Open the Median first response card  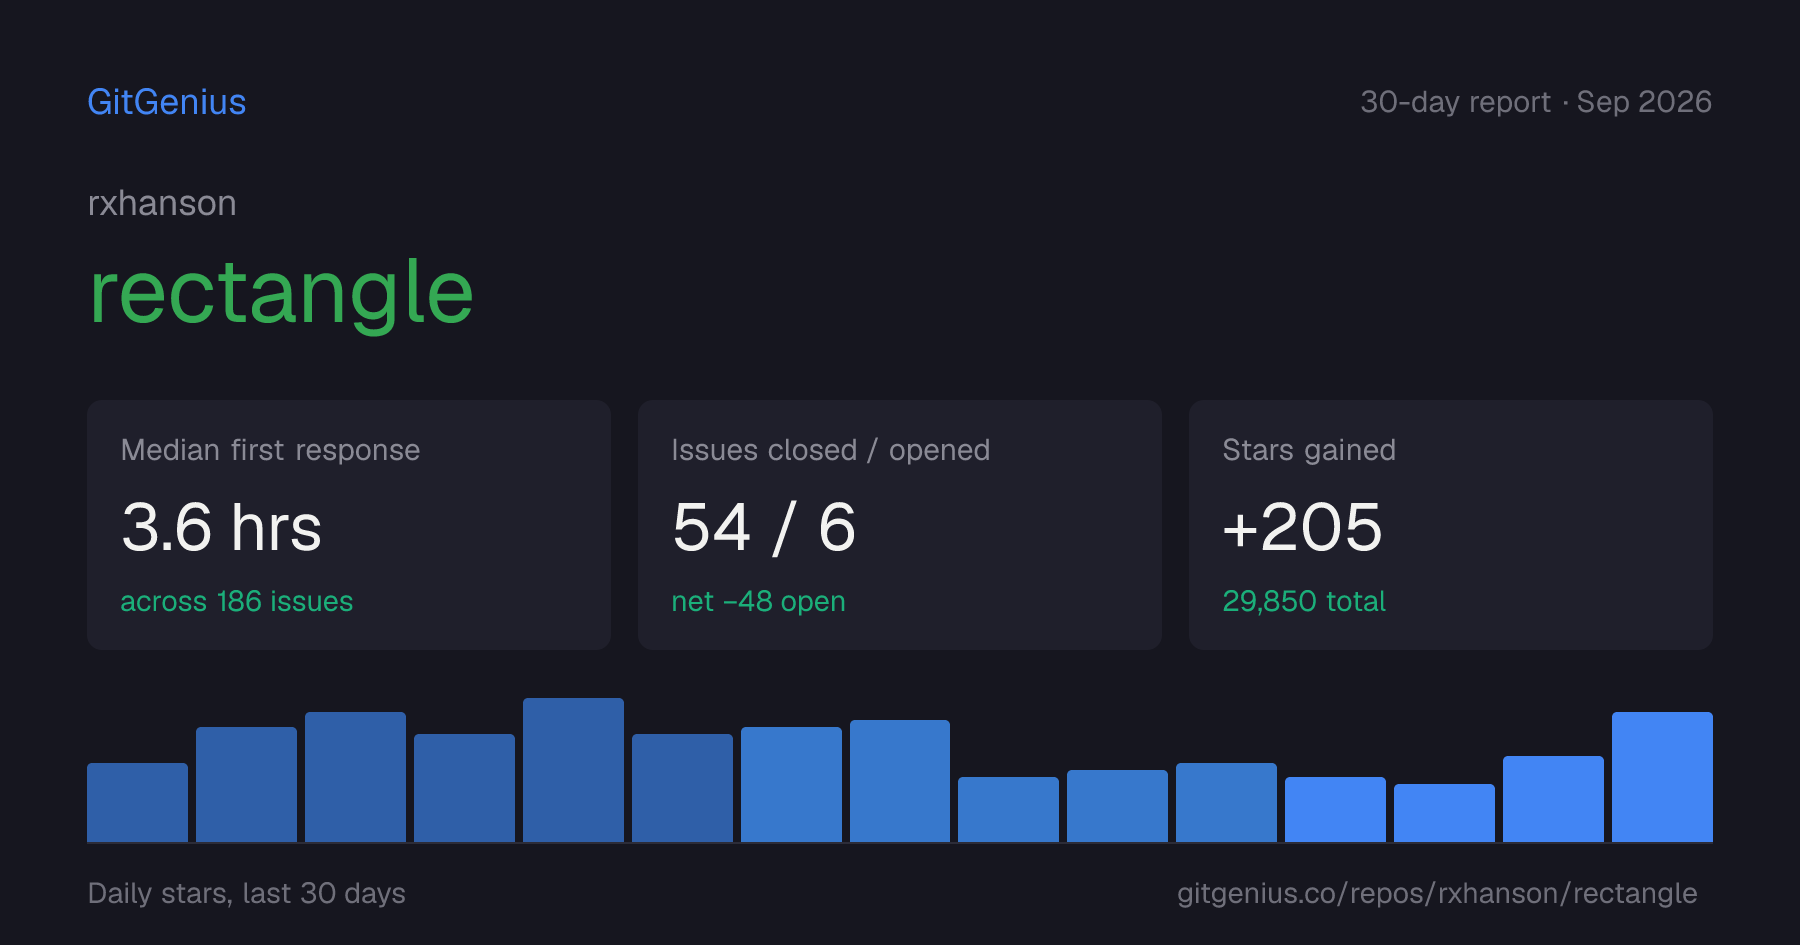point(349,525)
